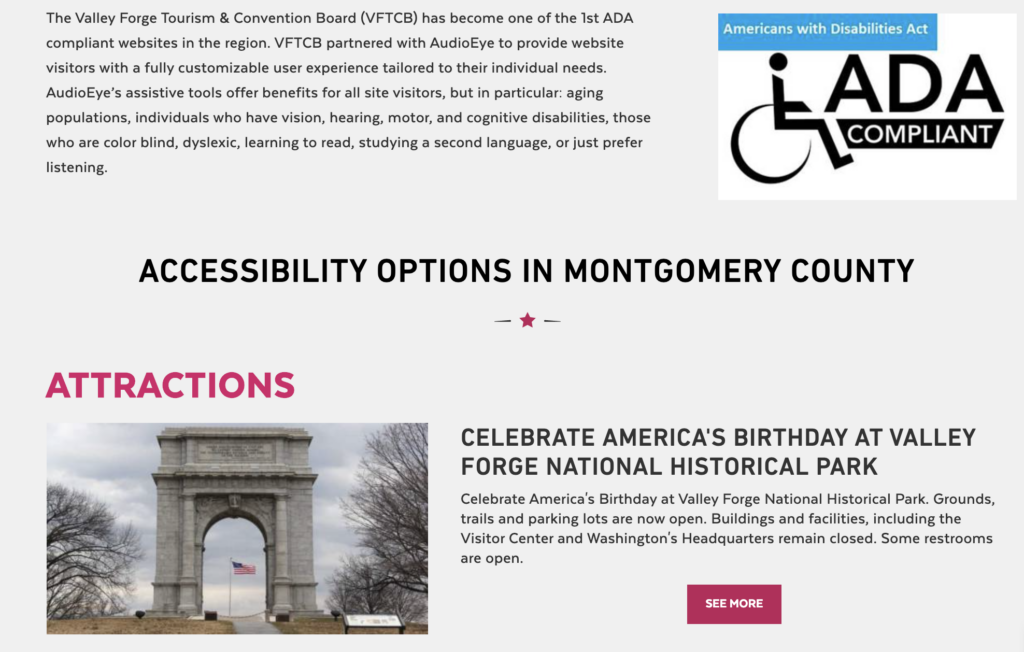The width and height of the screenshot is (1024, 652).
Task: Open the Valley Forge memorial arch photo
Action: tap(237, 529)
